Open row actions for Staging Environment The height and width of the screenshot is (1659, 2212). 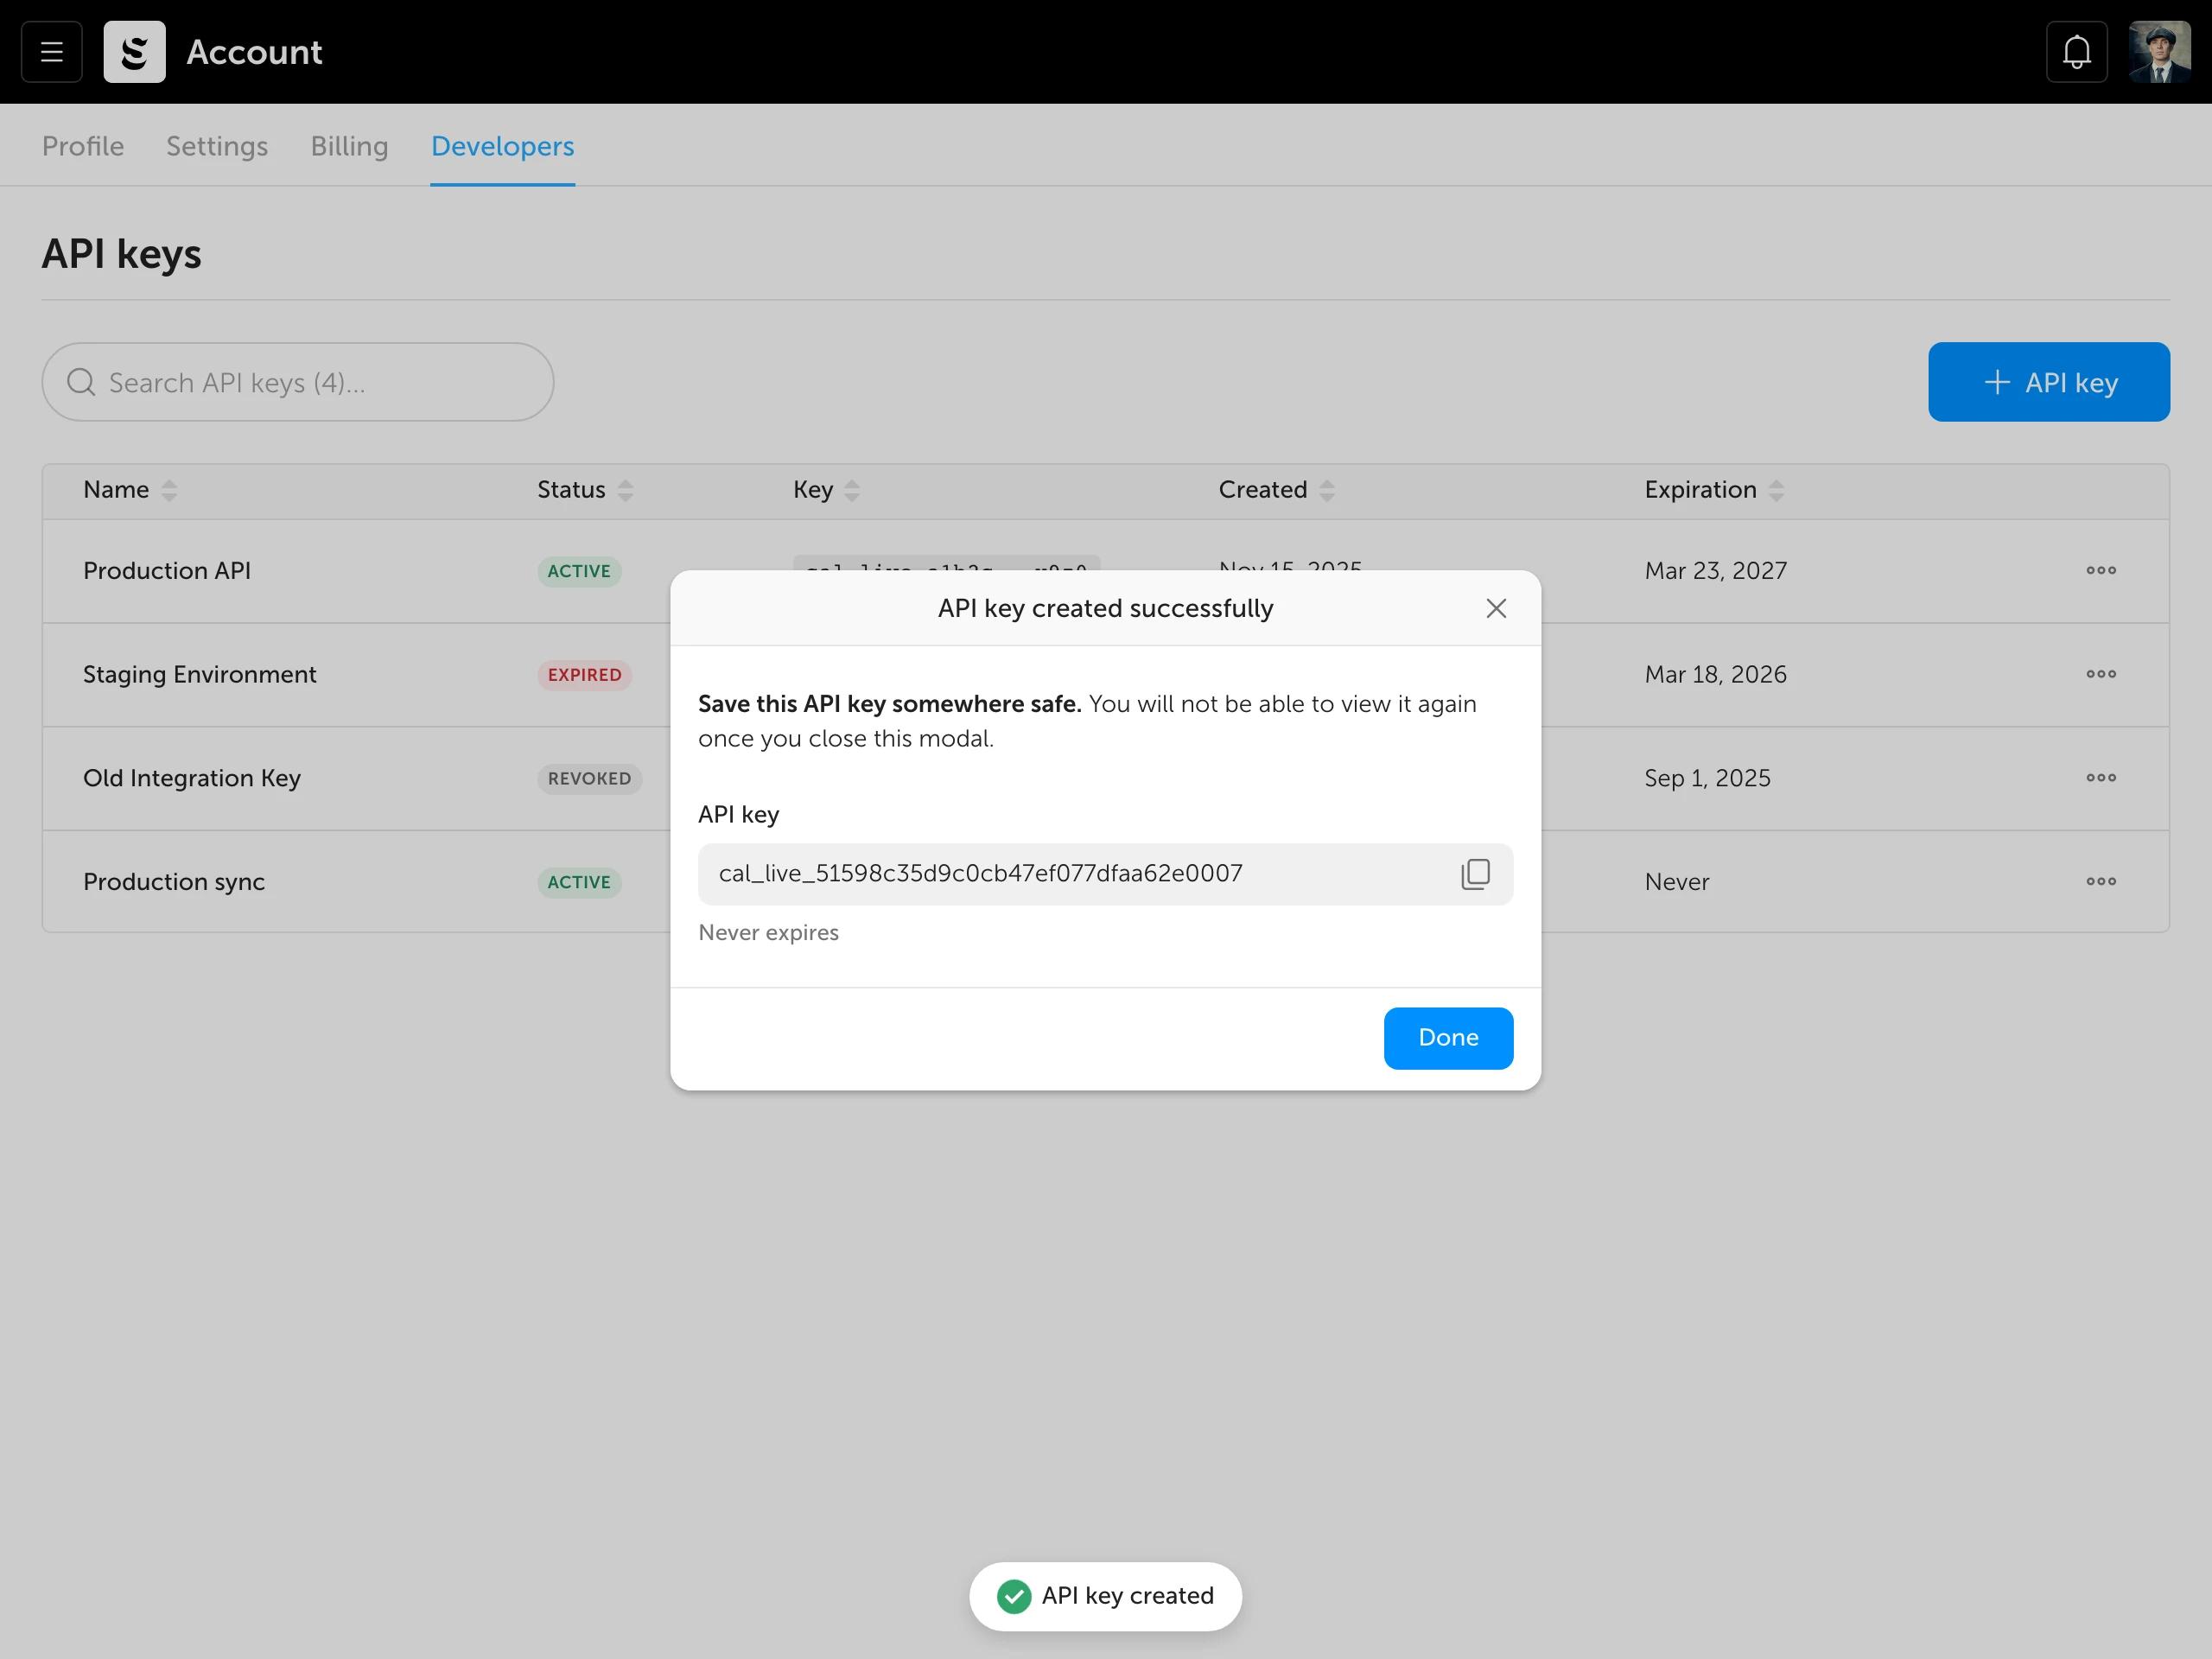pos(2100,674)
